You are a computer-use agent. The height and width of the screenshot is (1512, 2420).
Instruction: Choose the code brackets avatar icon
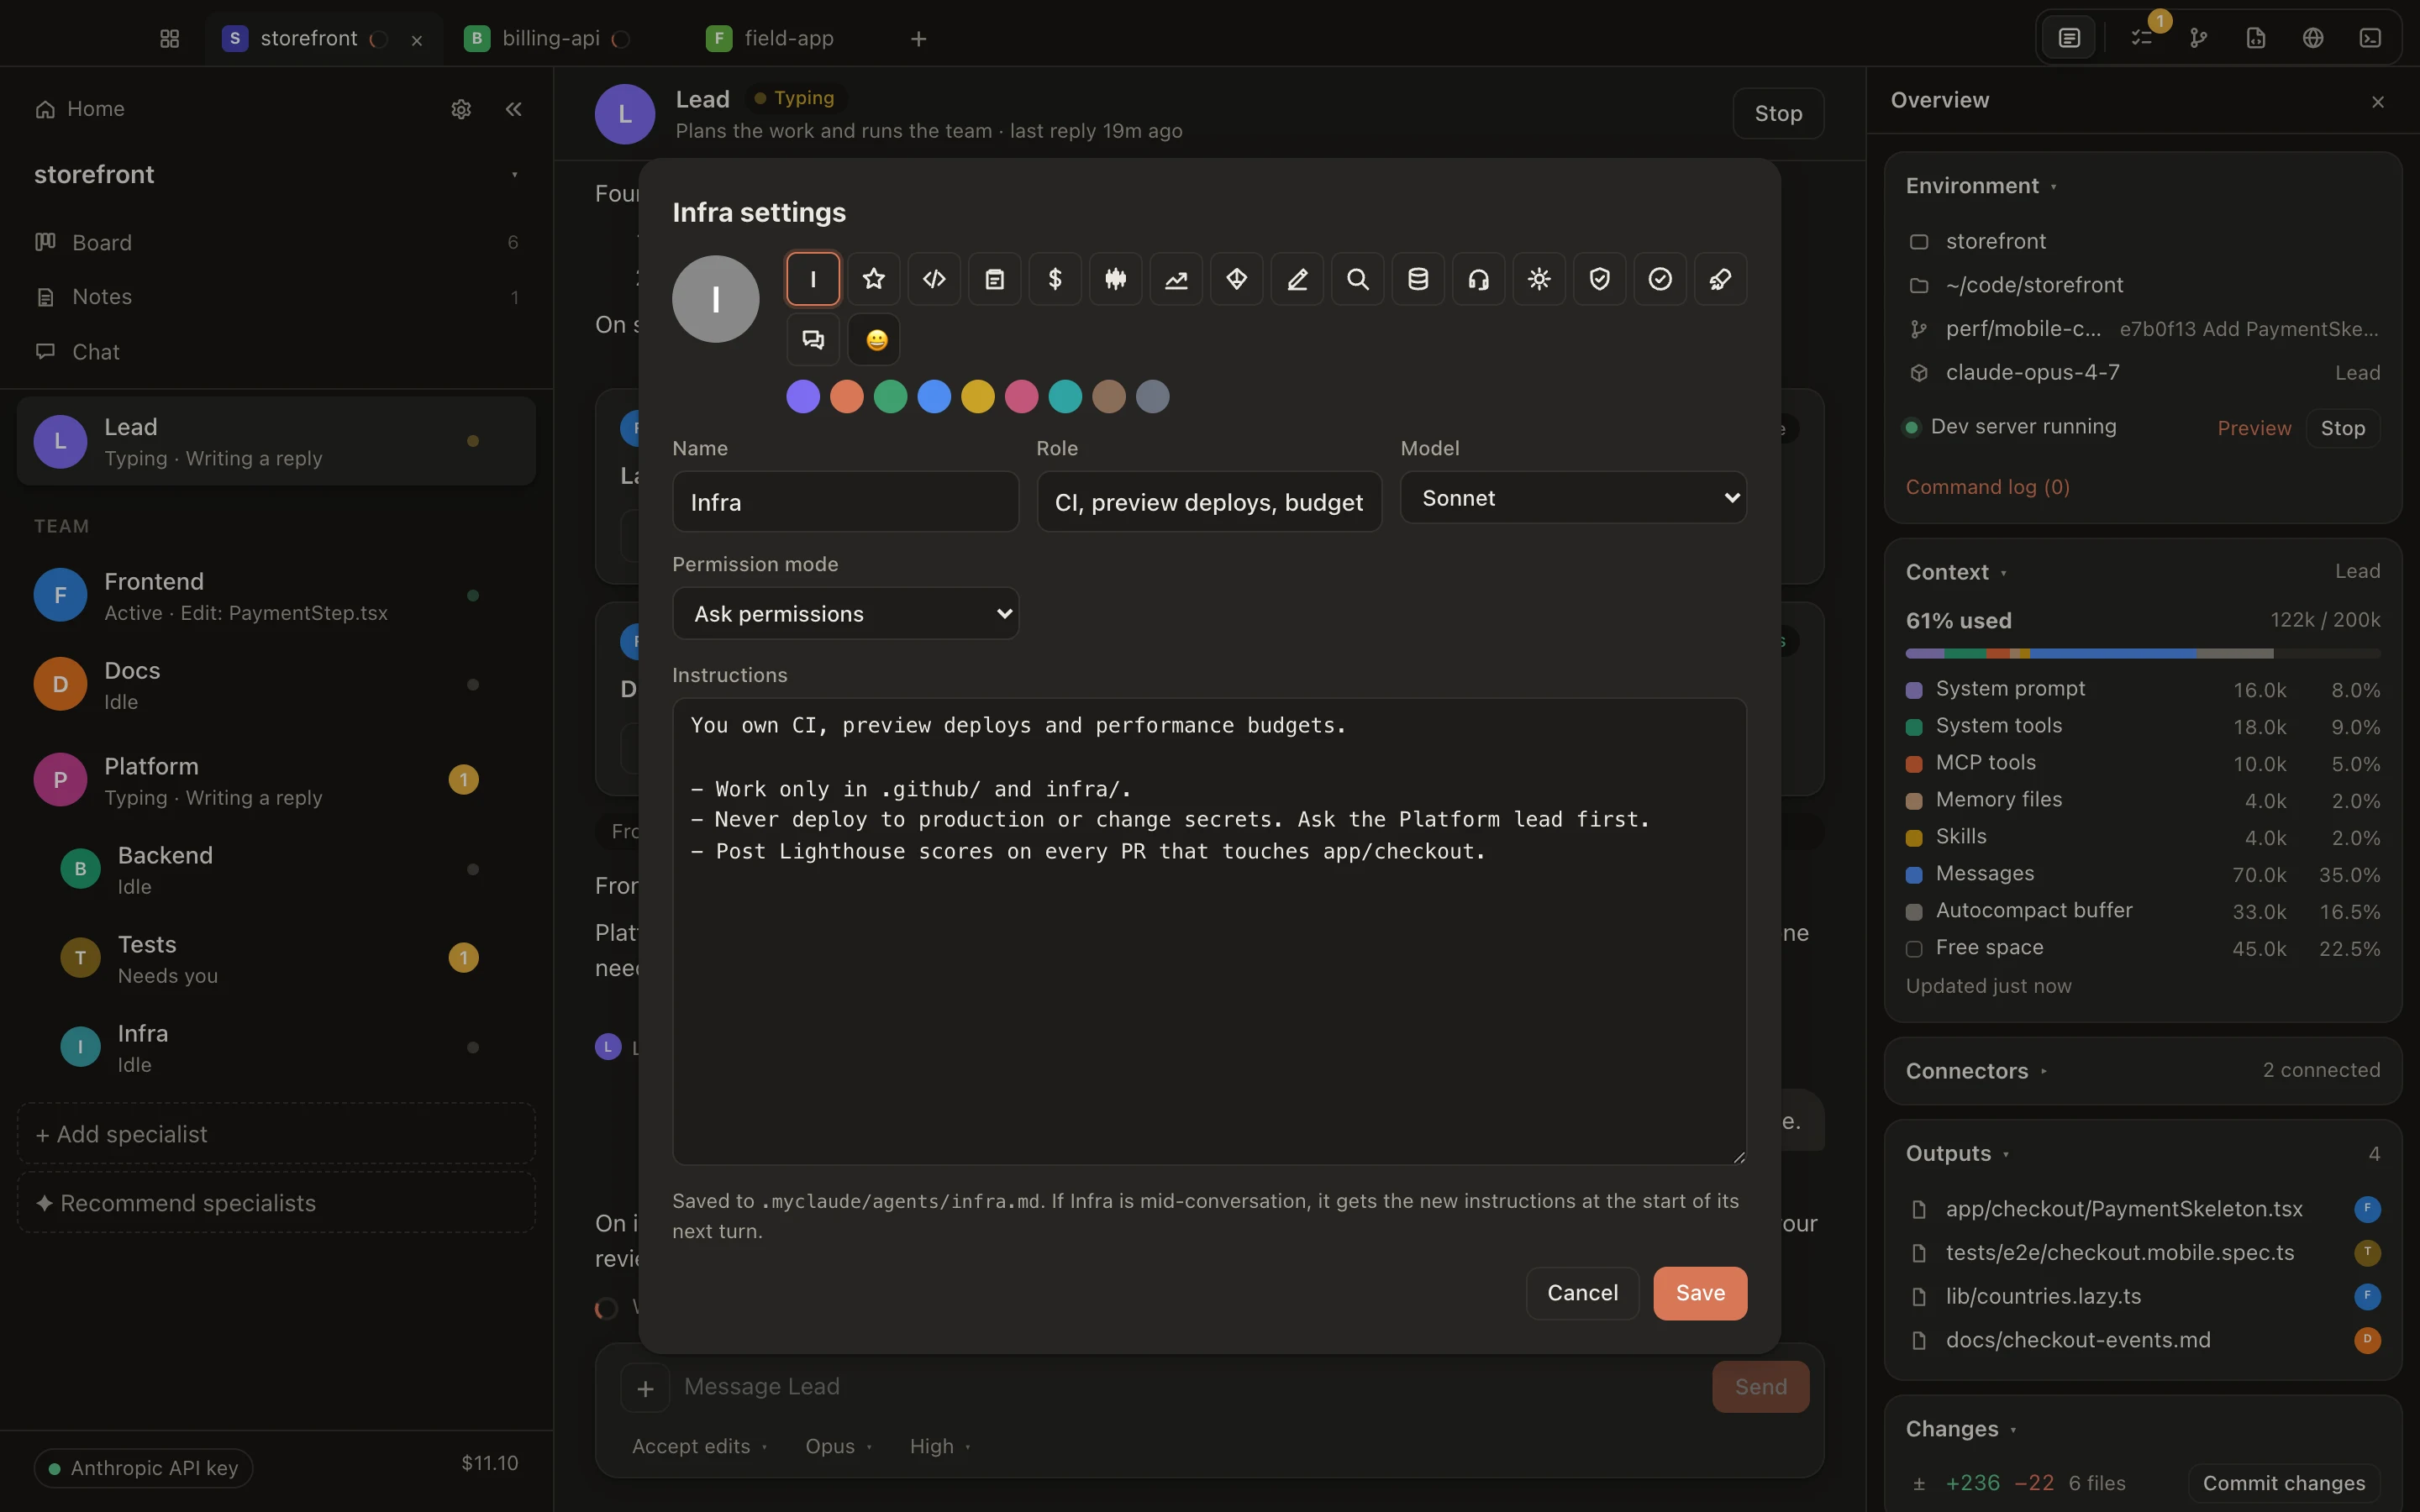(x=934, y=279)
